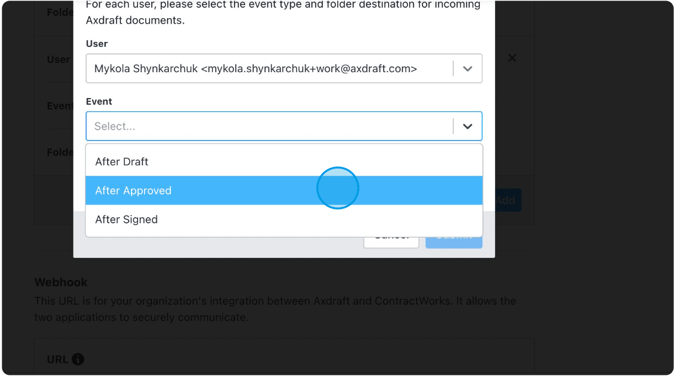Click the URL info icon
674x377 pixels.
(78, 359)
